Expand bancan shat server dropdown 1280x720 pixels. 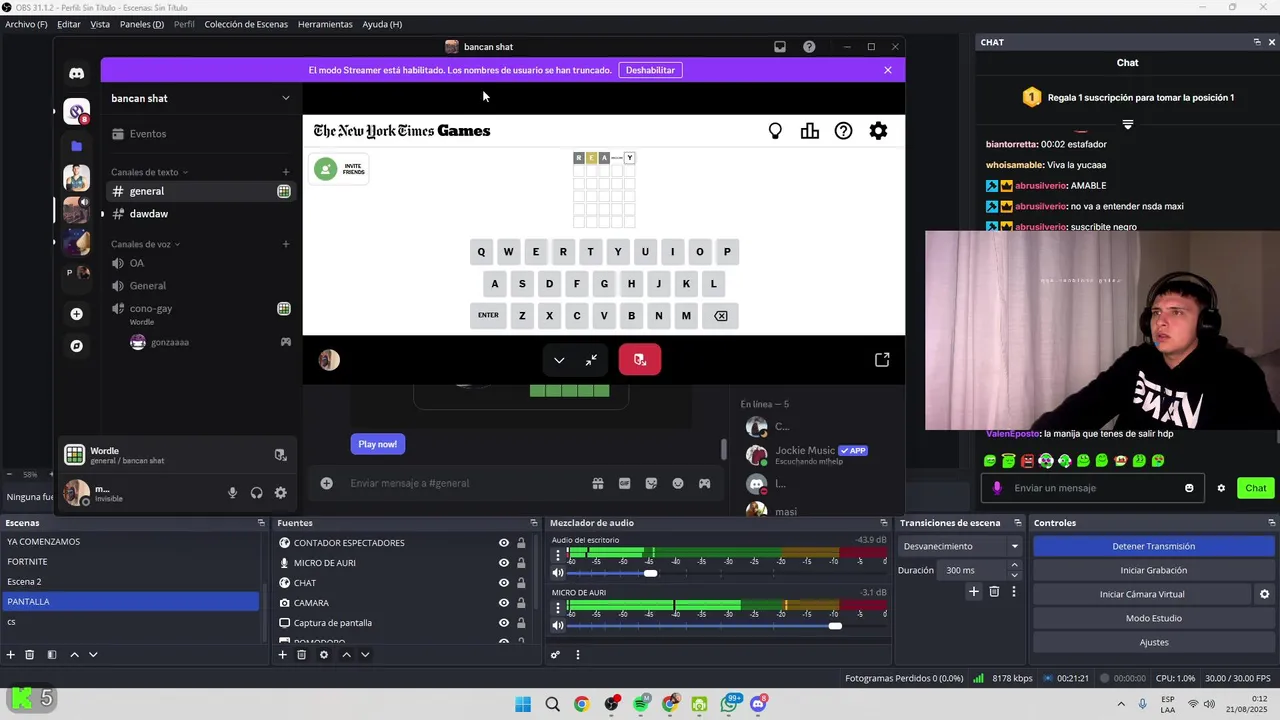pyautogui.click(x=286, y=98)
